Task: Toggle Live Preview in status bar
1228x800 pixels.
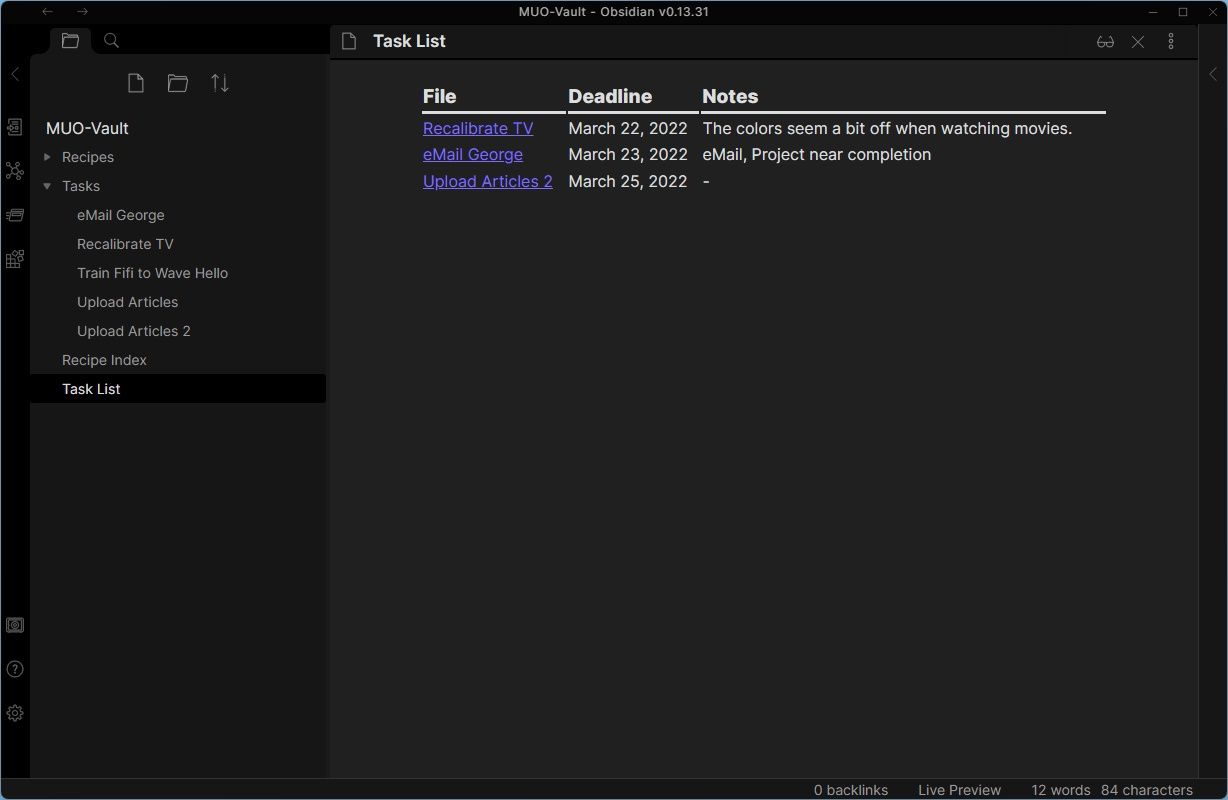Action: pos(959,790)
